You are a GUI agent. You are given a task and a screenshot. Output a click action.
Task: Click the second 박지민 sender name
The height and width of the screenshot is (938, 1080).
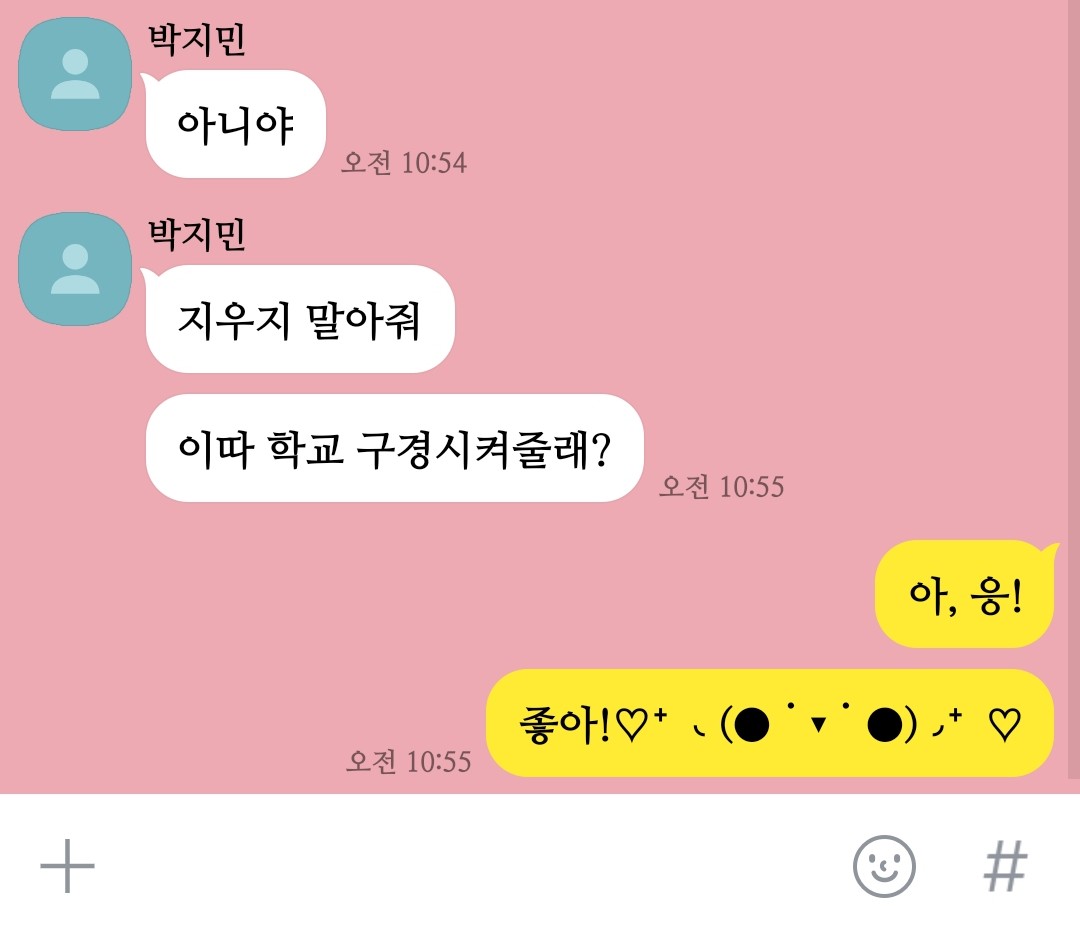pos(197,234)
